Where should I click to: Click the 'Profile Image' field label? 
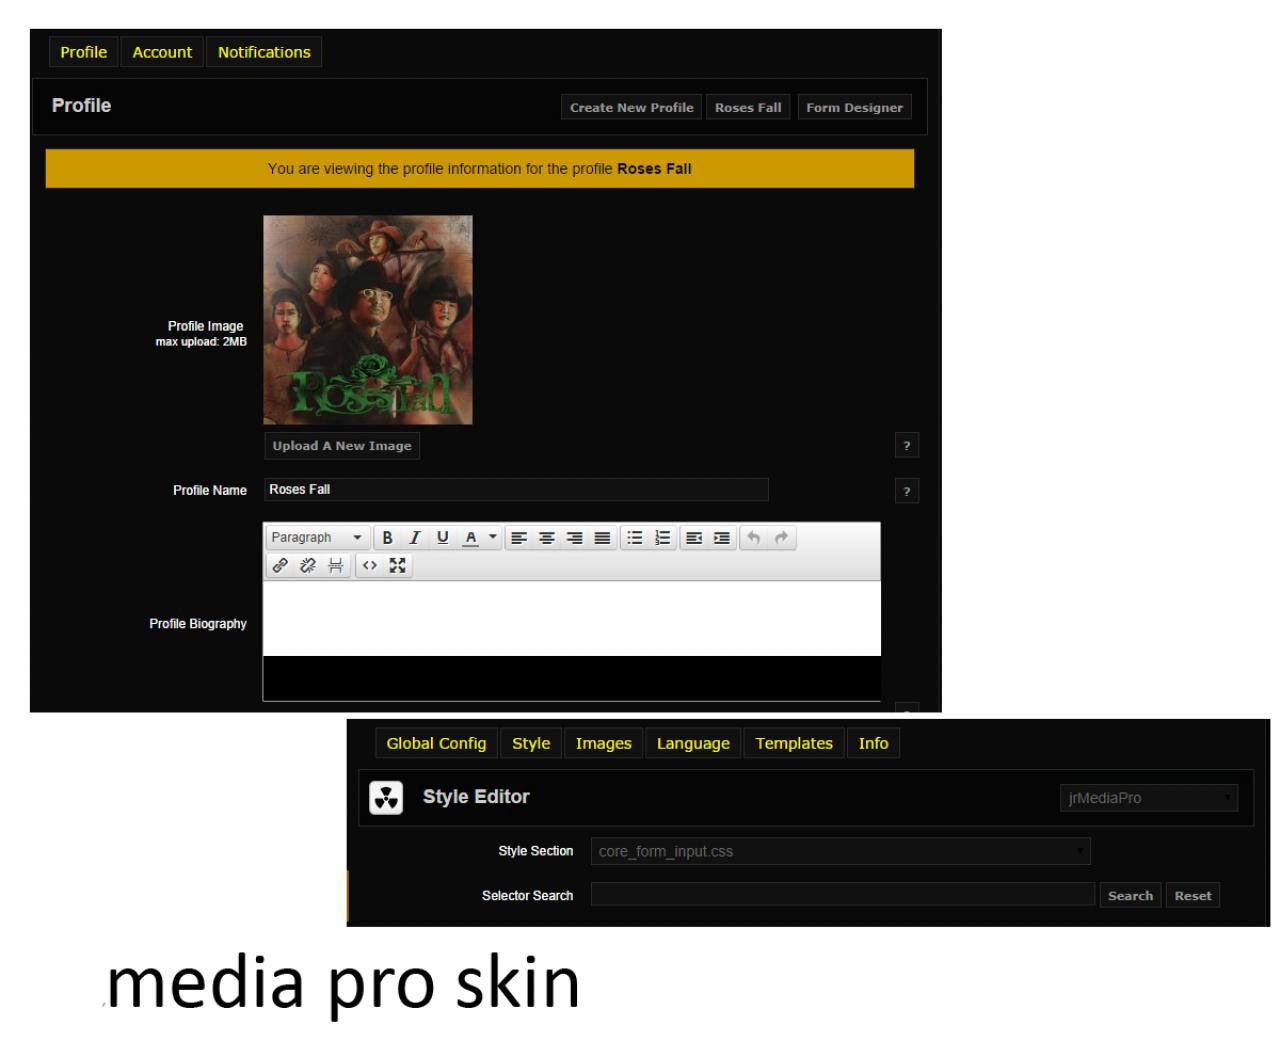coord(205,326)
